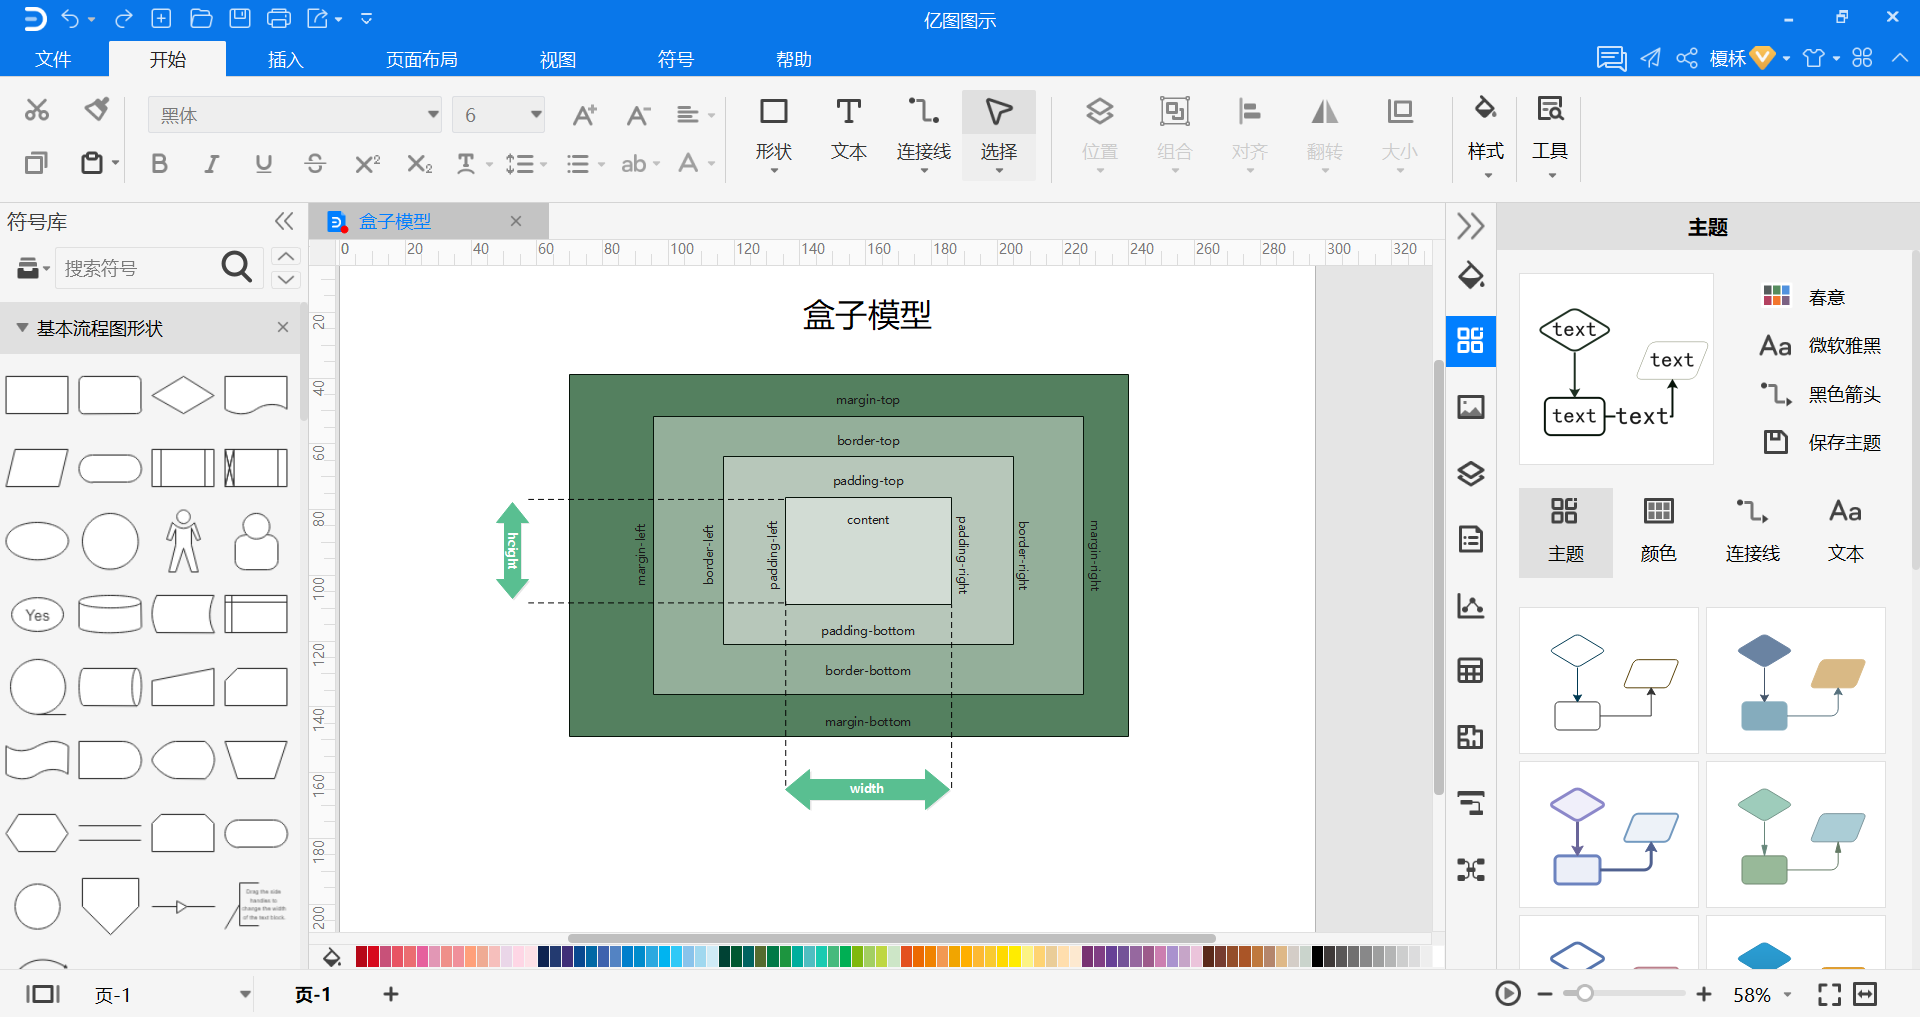This screenshot has width=1920, height=1017.
Task: Open the chart panel in right sidebar
Action: pos(1471,605)
